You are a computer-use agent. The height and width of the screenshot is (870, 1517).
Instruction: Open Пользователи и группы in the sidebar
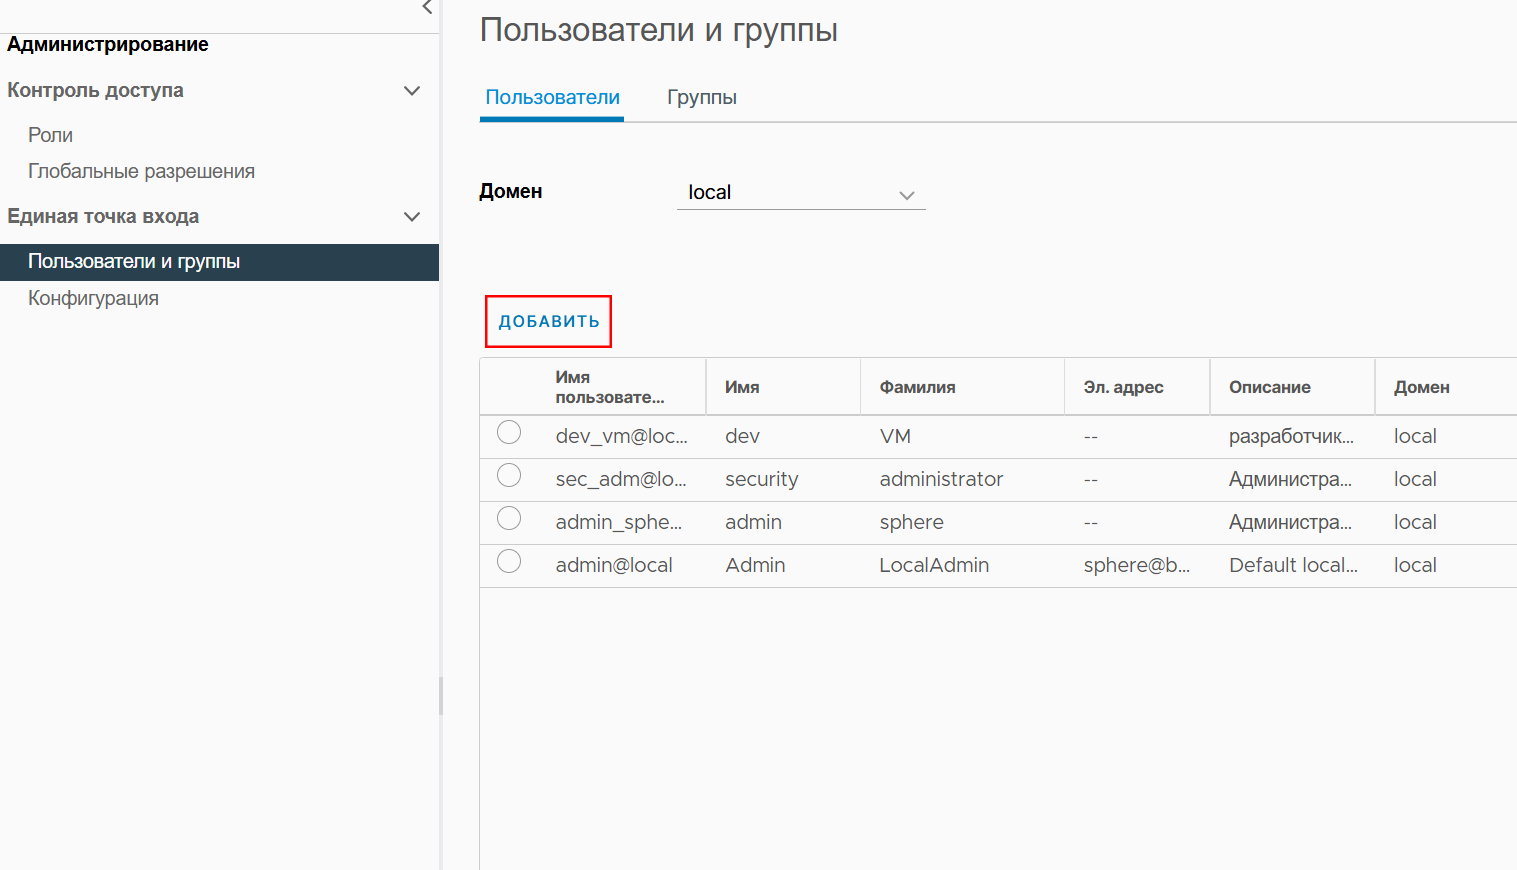click(219, 262)
